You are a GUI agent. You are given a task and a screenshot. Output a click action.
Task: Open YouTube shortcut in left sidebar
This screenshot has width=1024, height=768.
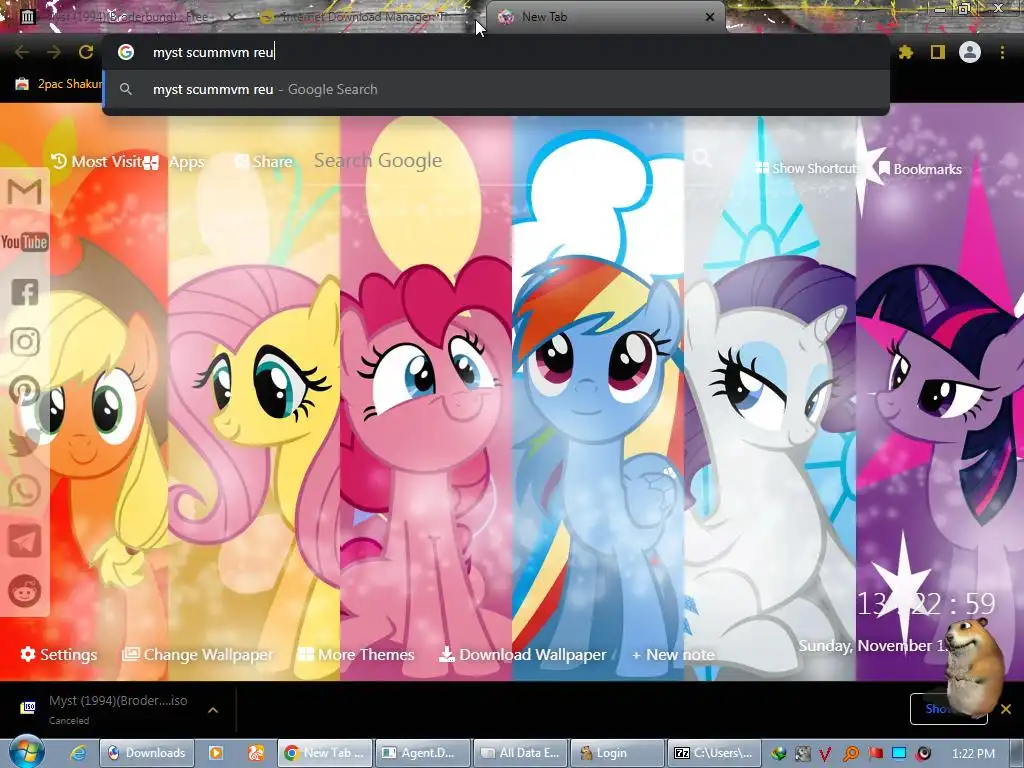pyautogui.click(x=25, y=242)
